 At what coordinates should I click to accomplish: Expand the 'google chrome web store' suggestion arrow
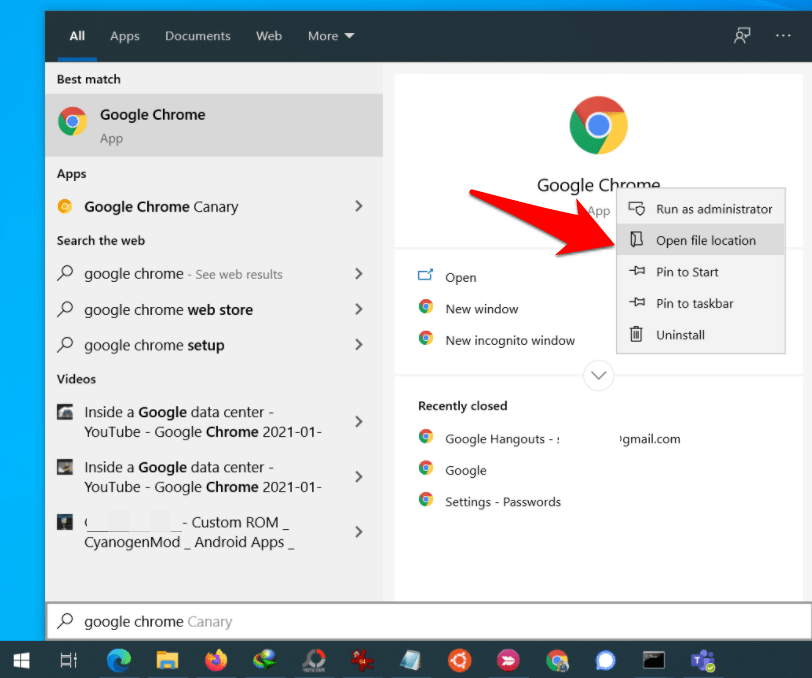[358, 310]
